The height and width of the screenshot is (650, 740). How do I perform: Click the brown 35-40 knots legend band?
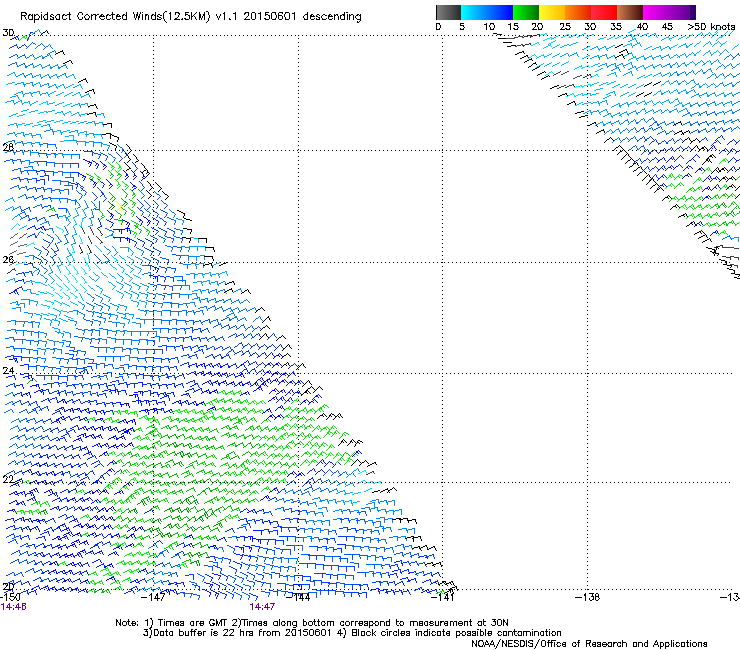pos(630,12)
